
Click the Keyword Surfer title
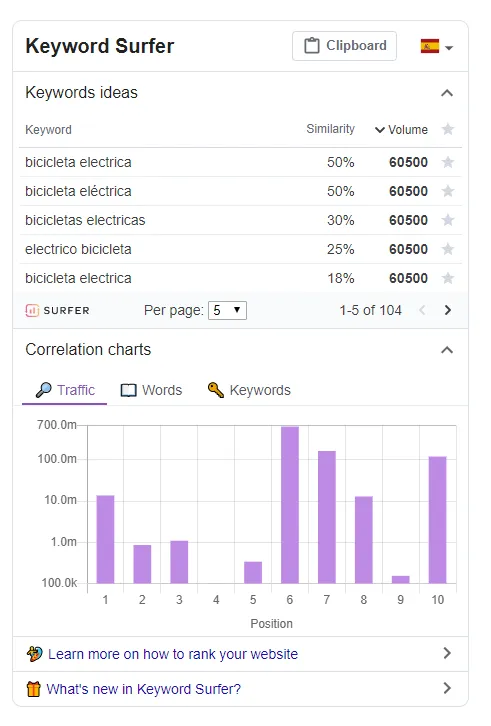click(x=100, y=46)
